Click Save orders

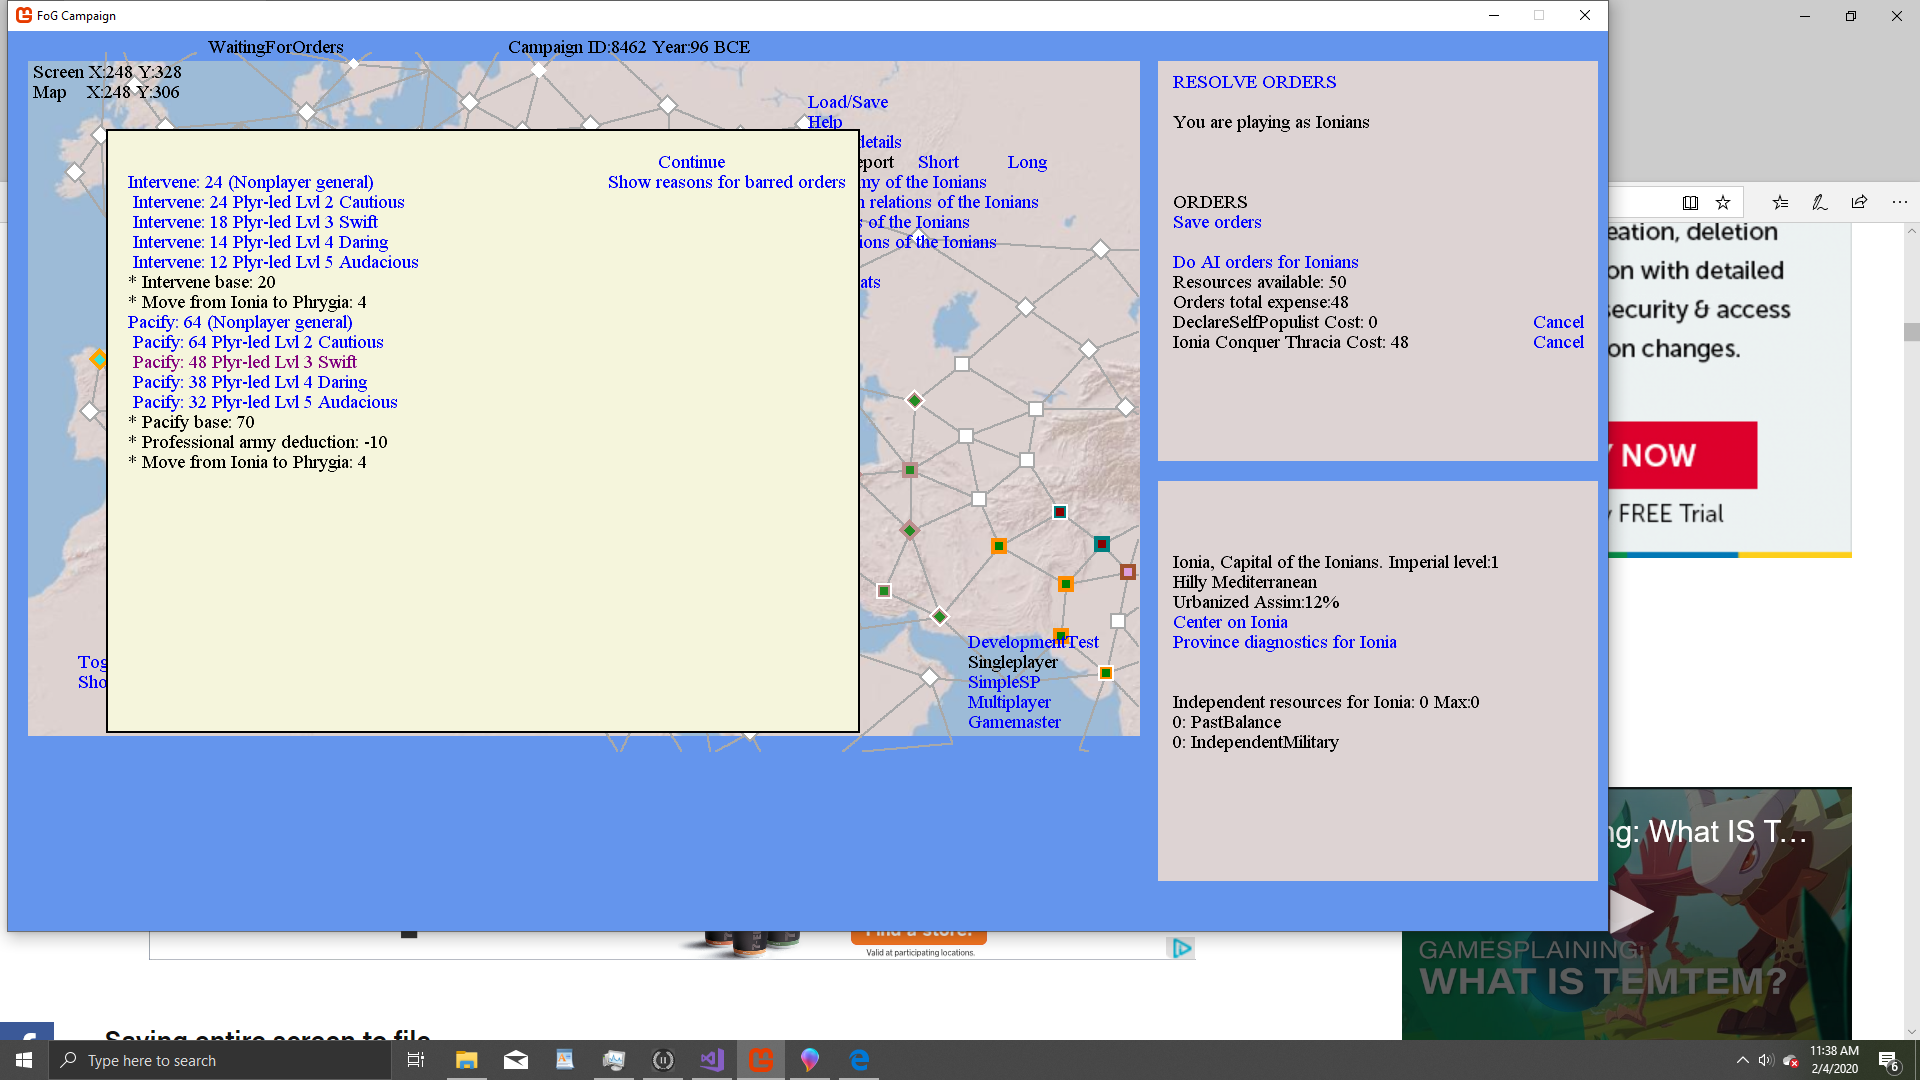tap(1216, 222)
